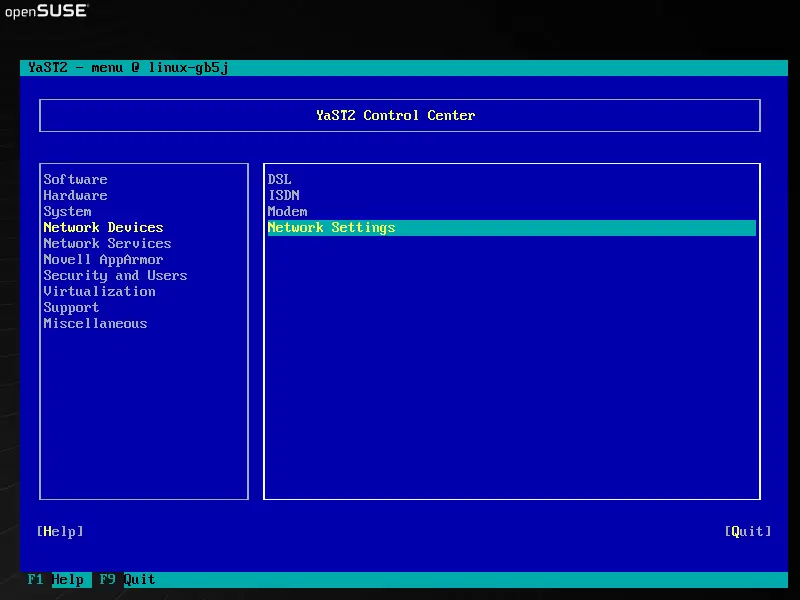Open the DSL module

pos(280,180)
